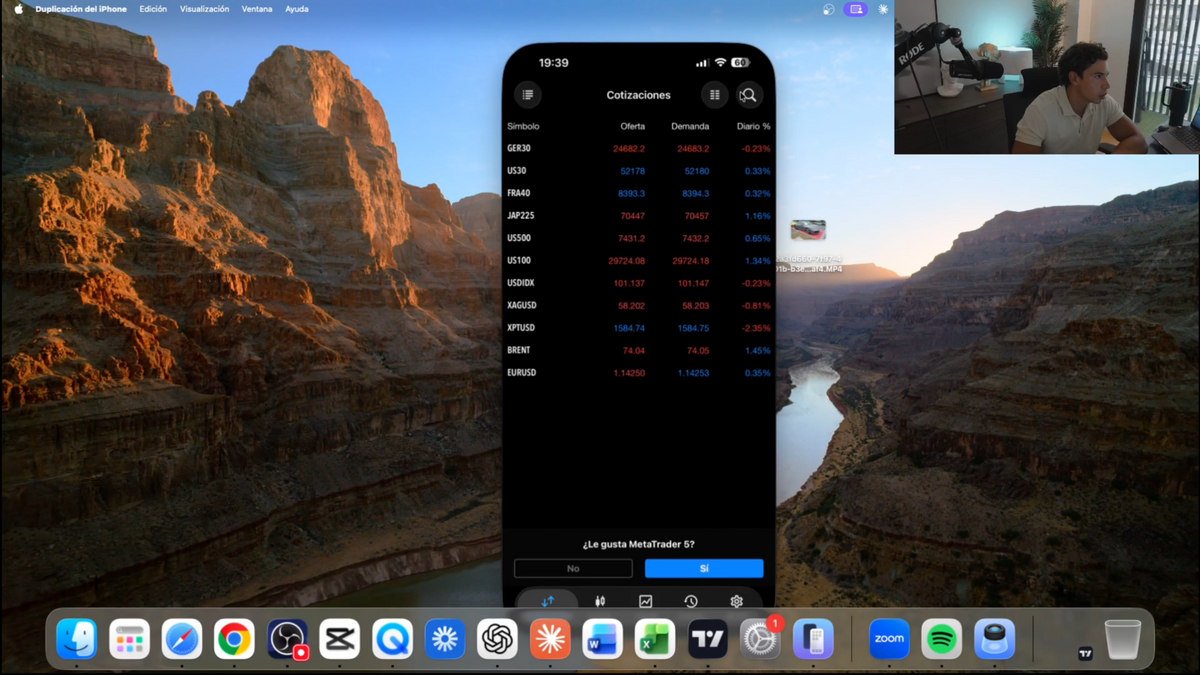Open the Ventana menu
Image resolution: width=1200 pixels, height=675 pixels.
point(257,9)
